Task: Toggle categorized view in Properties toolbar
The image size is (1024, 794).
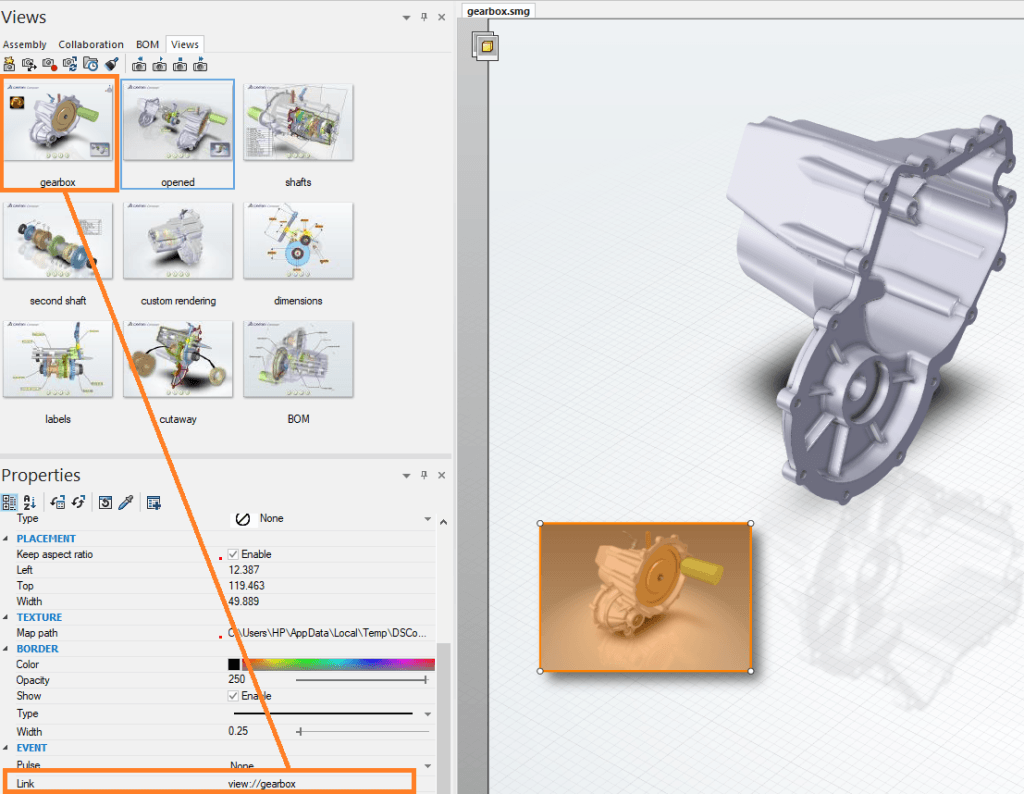Action: pyautogui.click(x=9, y=503)
